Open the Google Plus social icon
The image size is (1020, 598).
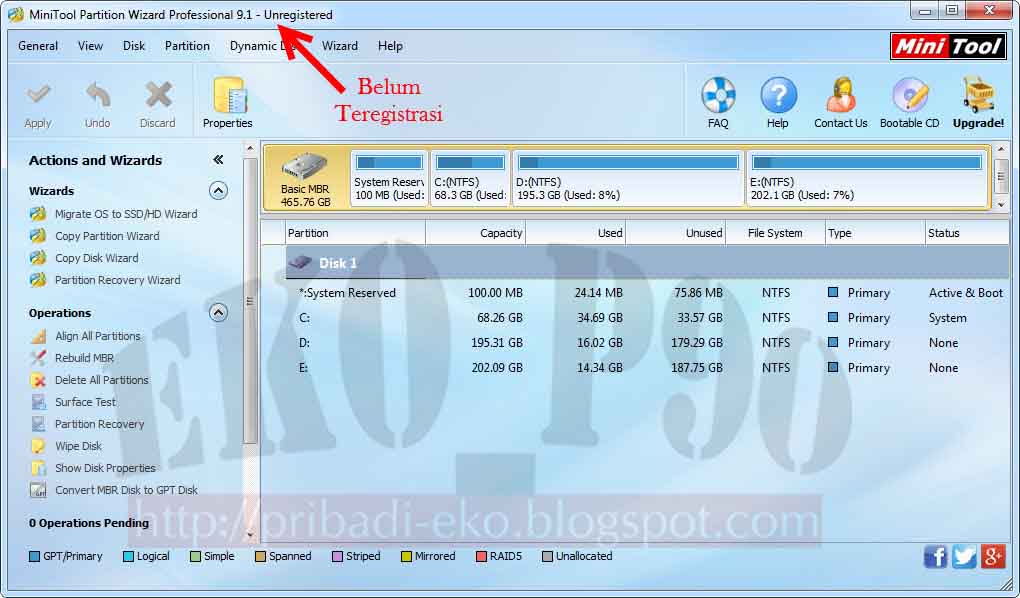tap(993, 557)
